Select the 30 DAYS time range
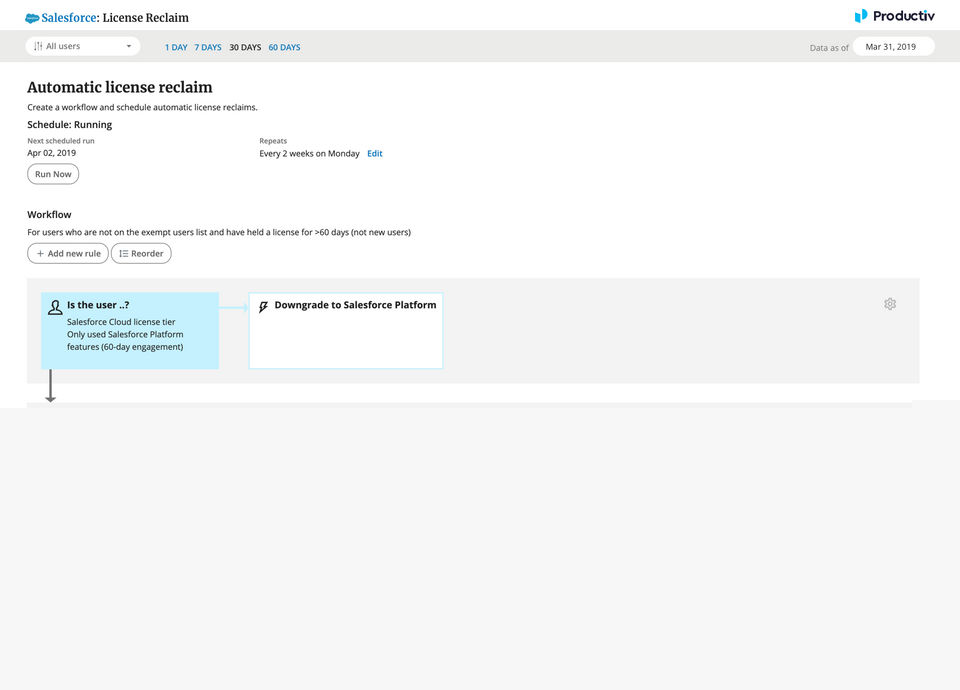Screen dimensions: 960x690 [245, 47]
